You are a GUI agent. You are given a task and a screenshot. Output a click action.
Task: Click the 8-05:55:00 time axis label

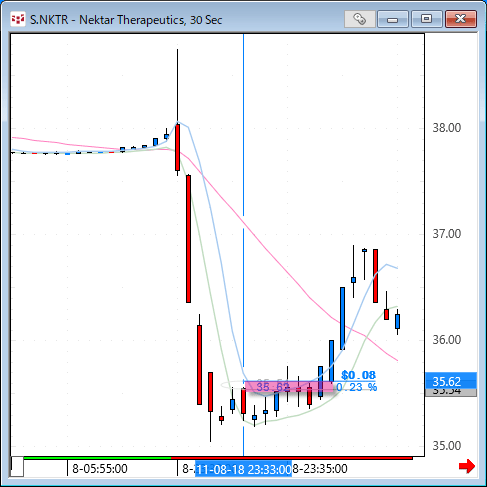pyautogui.click(x=100, y=469)
